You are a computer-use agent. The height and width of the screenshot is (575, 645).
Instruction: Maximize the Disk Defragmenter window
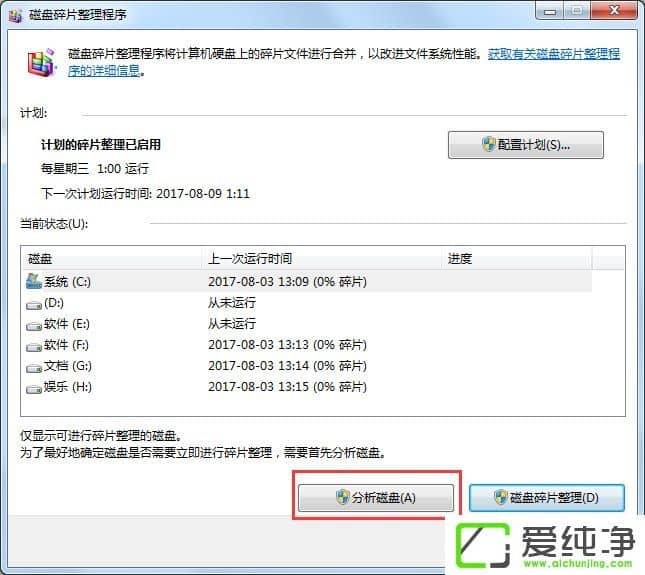574,13
